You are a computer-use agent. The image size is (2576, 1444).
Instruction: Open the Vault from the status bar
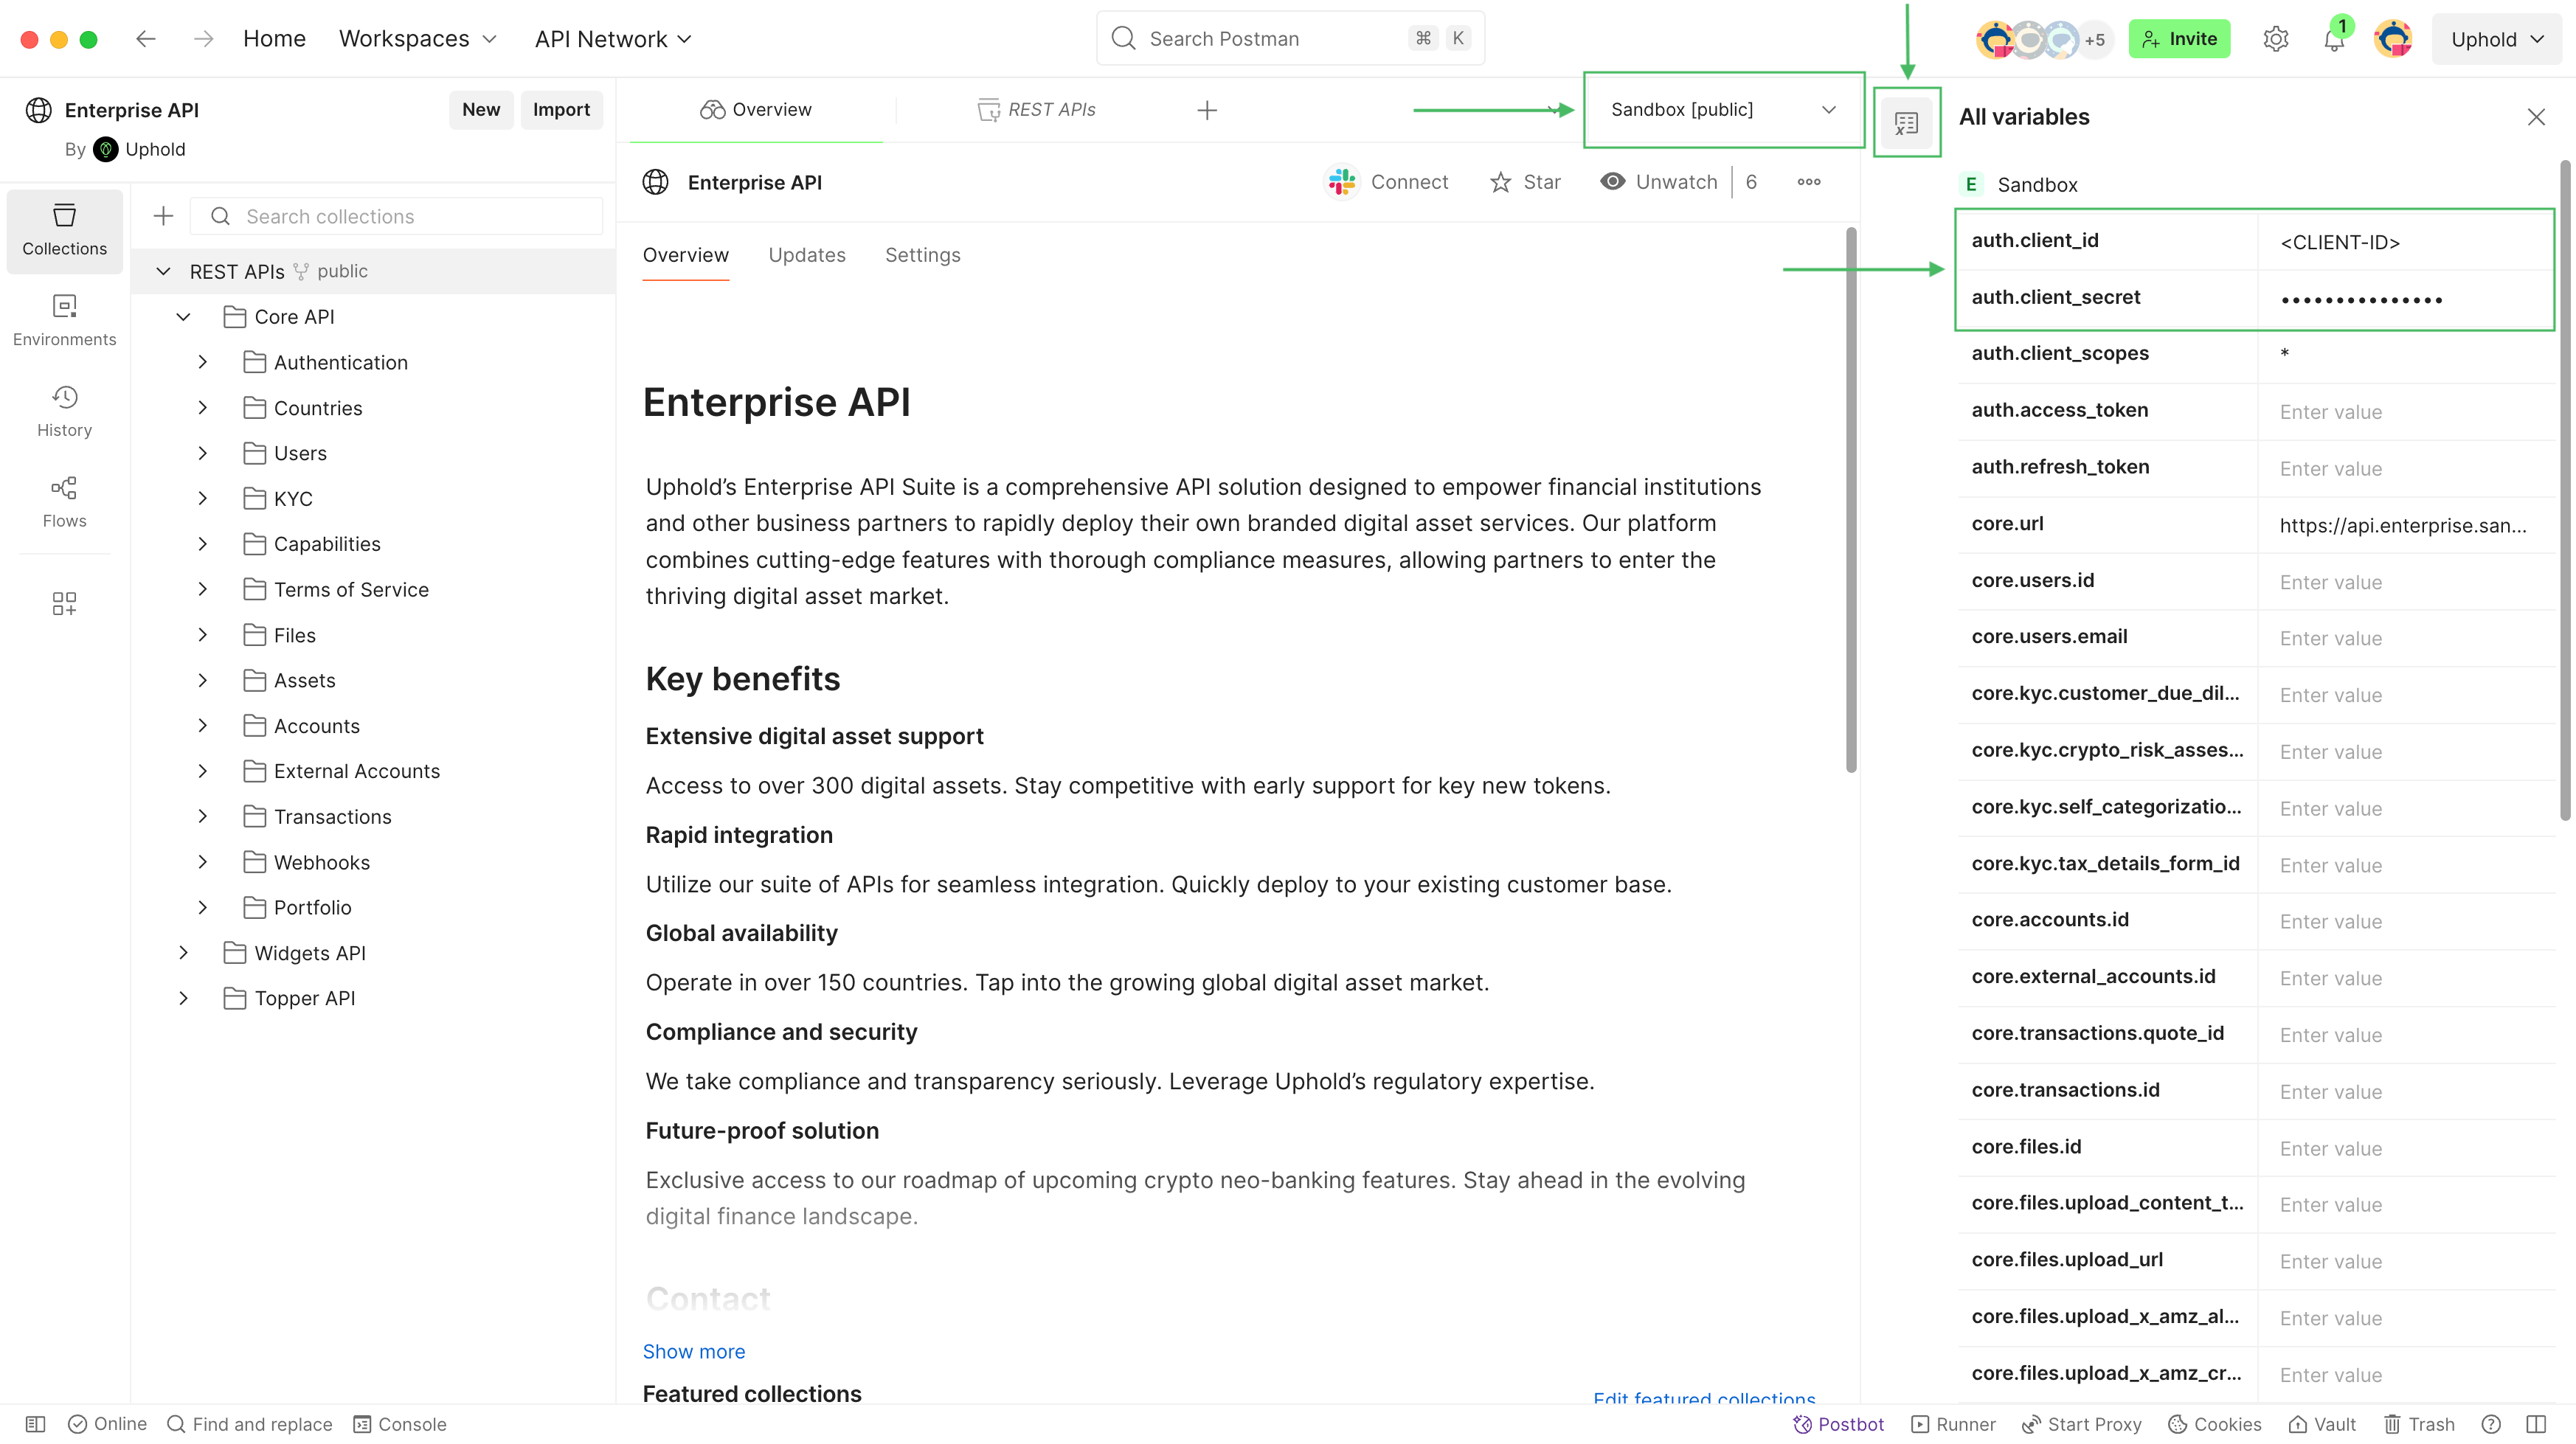tap(2322, 1424)
